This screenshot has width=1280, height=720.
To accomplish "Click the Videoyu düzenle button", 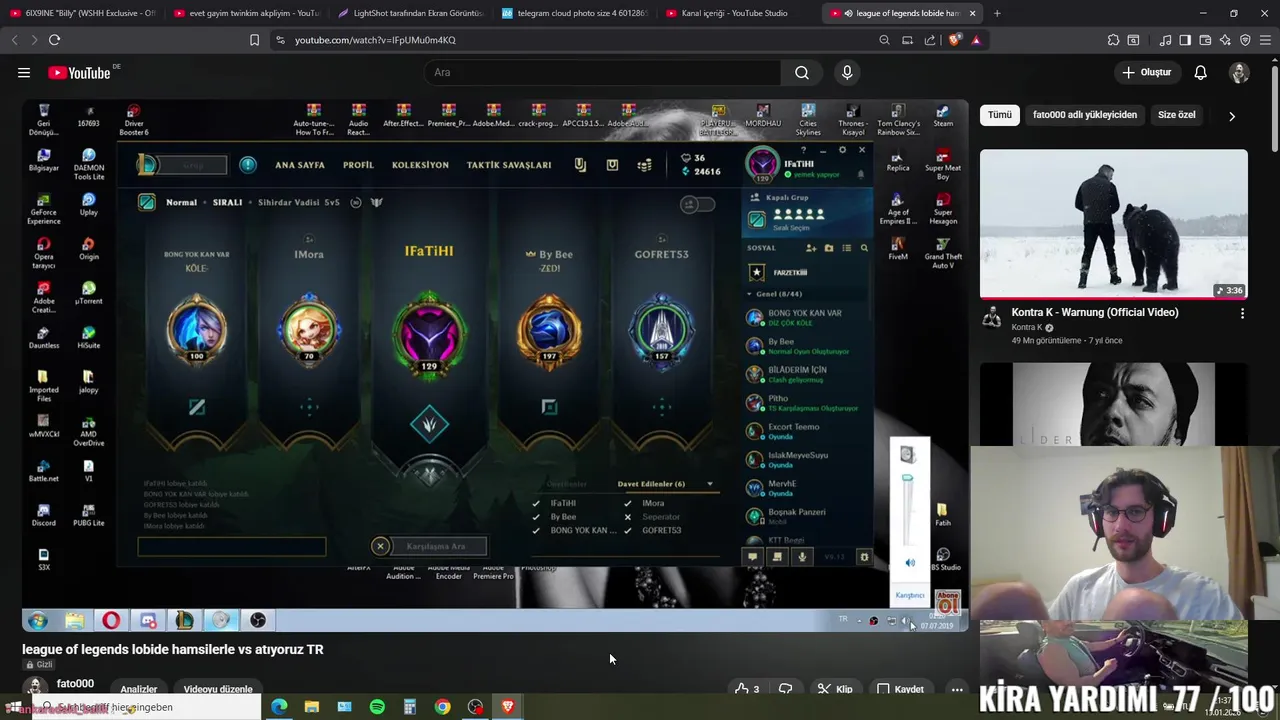I will click(218, 689).
